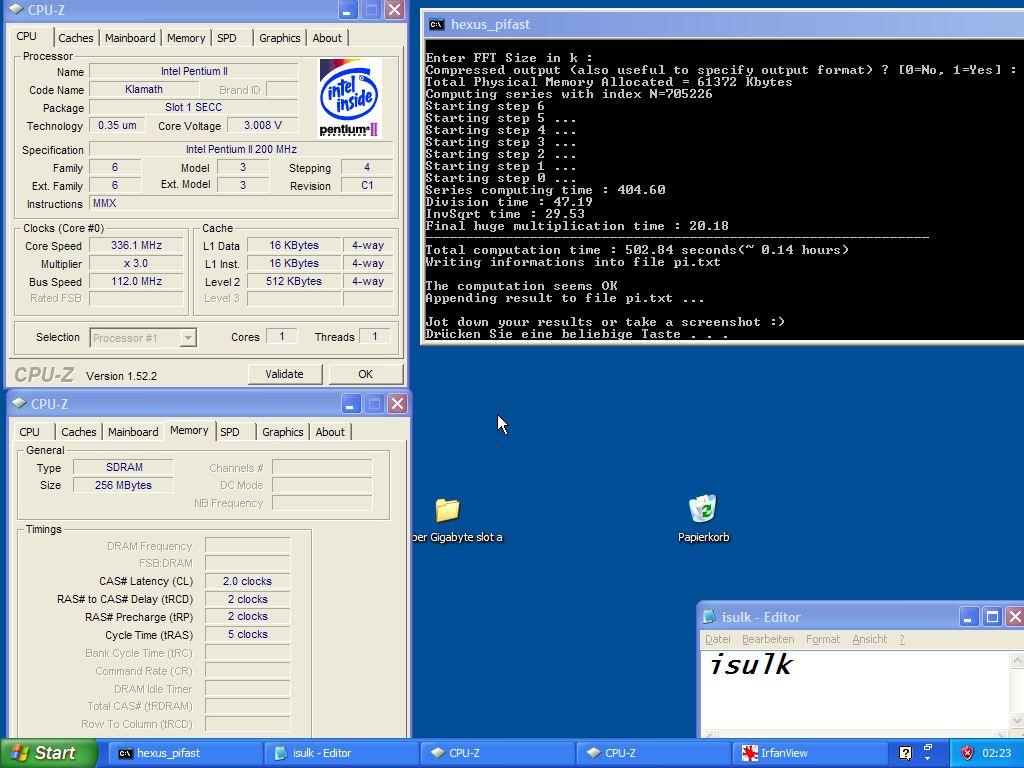The width and height of the screenshot is (1024, 768).
Task: Open About tab in top CPU-Z window
Action: (x=327, y=38)
